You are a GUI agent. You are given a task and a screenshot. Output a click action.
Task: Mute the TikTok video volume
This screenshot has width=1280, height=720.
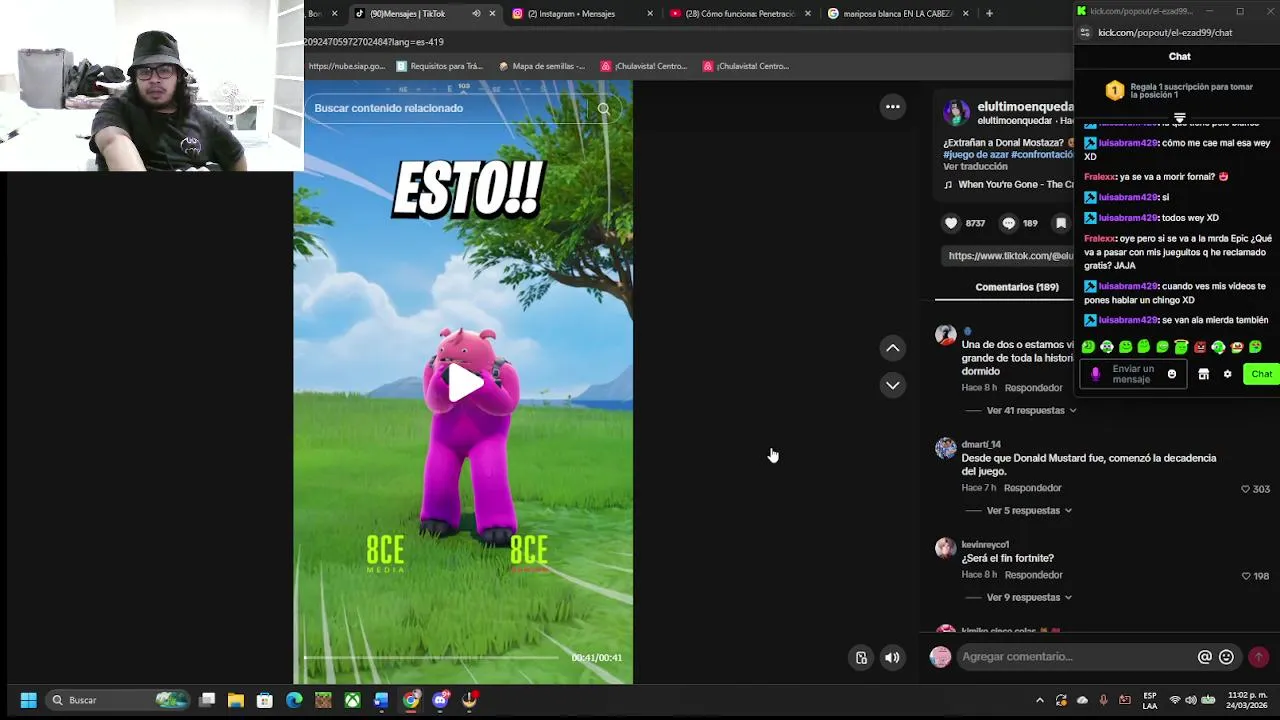[x=892, y=657]
